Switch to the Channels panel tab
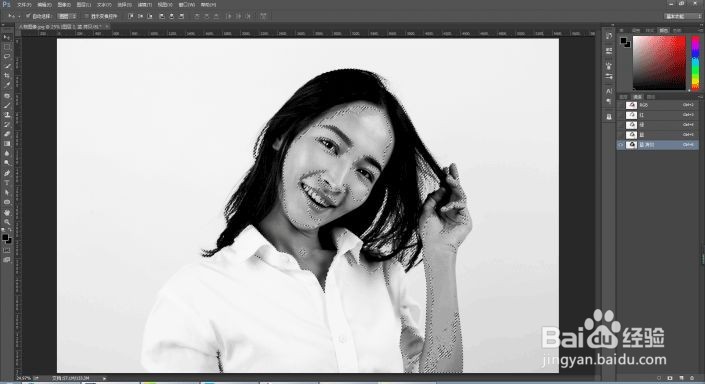Screen dimensions: 705x384 637,97
